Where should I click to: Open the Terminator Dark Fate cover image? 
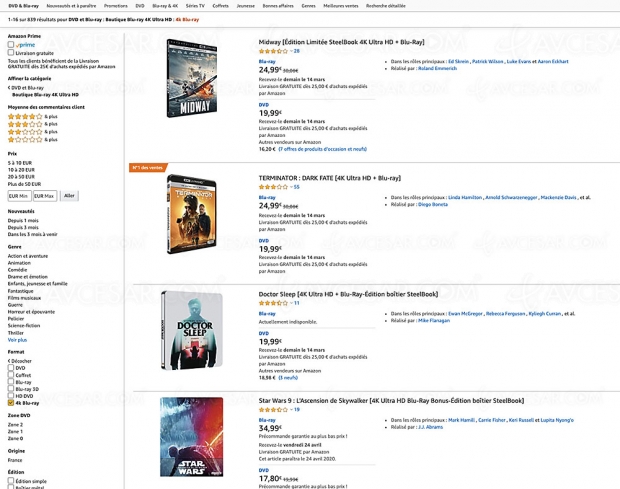tap(192, 214)
